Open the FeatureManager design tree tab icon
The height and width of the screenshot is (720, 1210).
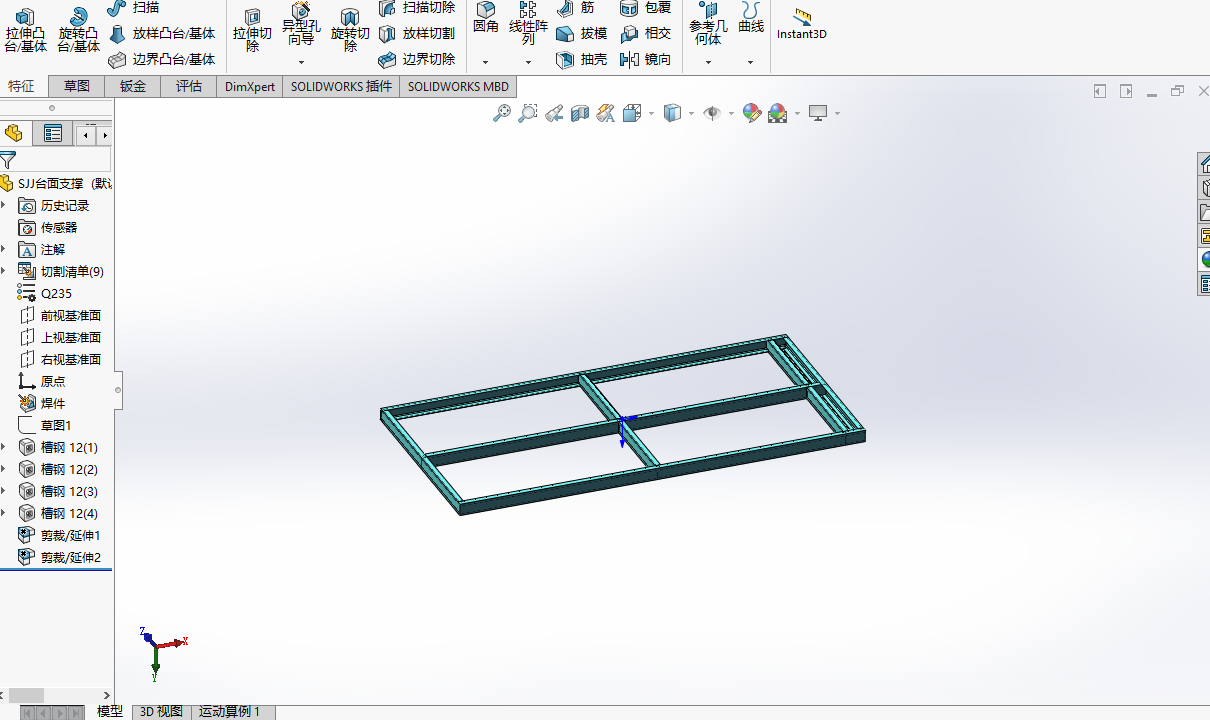coord(14,133)
